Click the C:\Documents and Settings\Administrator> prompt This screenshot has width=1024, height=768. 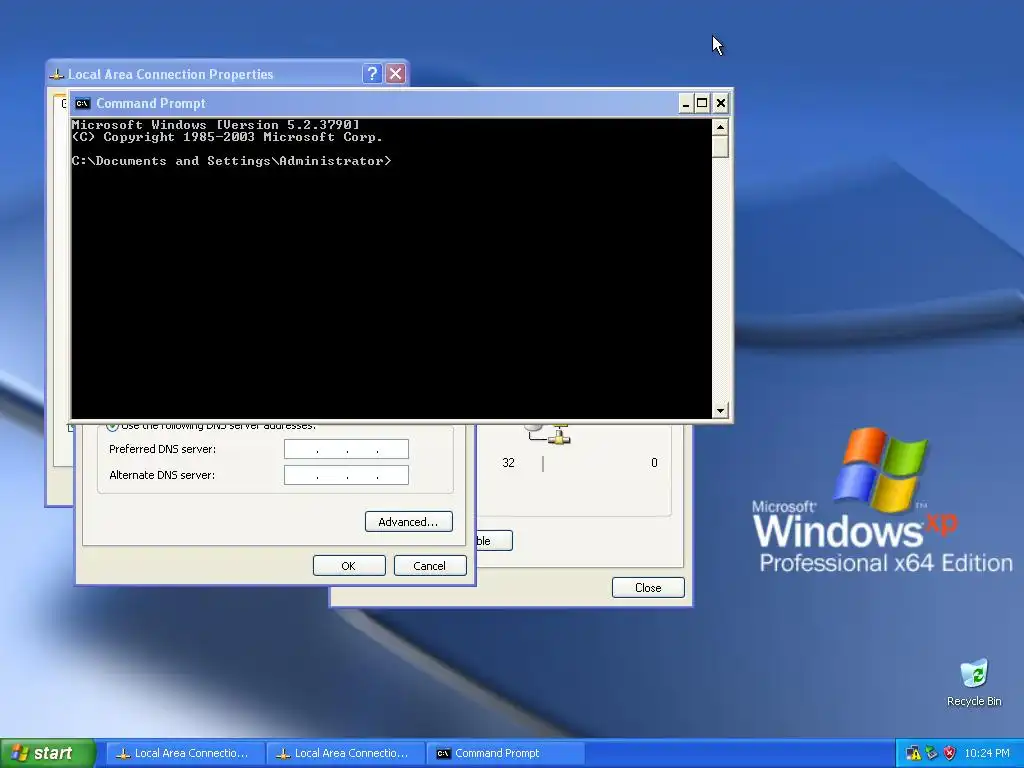click(231, 161)
